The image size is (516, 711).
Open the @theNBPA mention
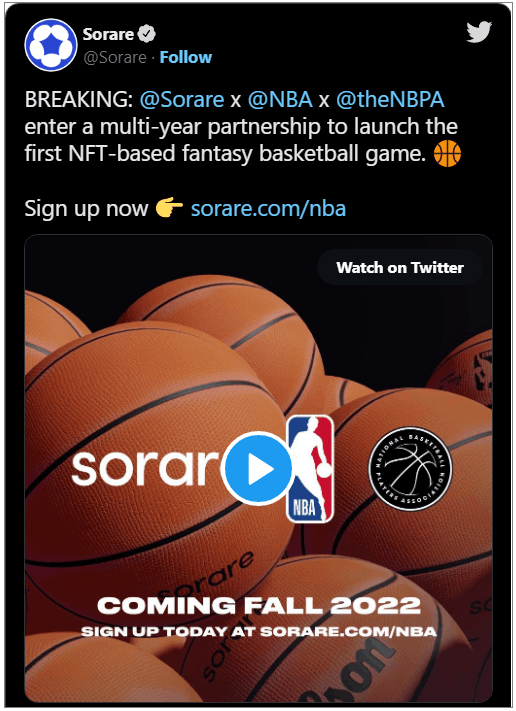tap(390, 99)
